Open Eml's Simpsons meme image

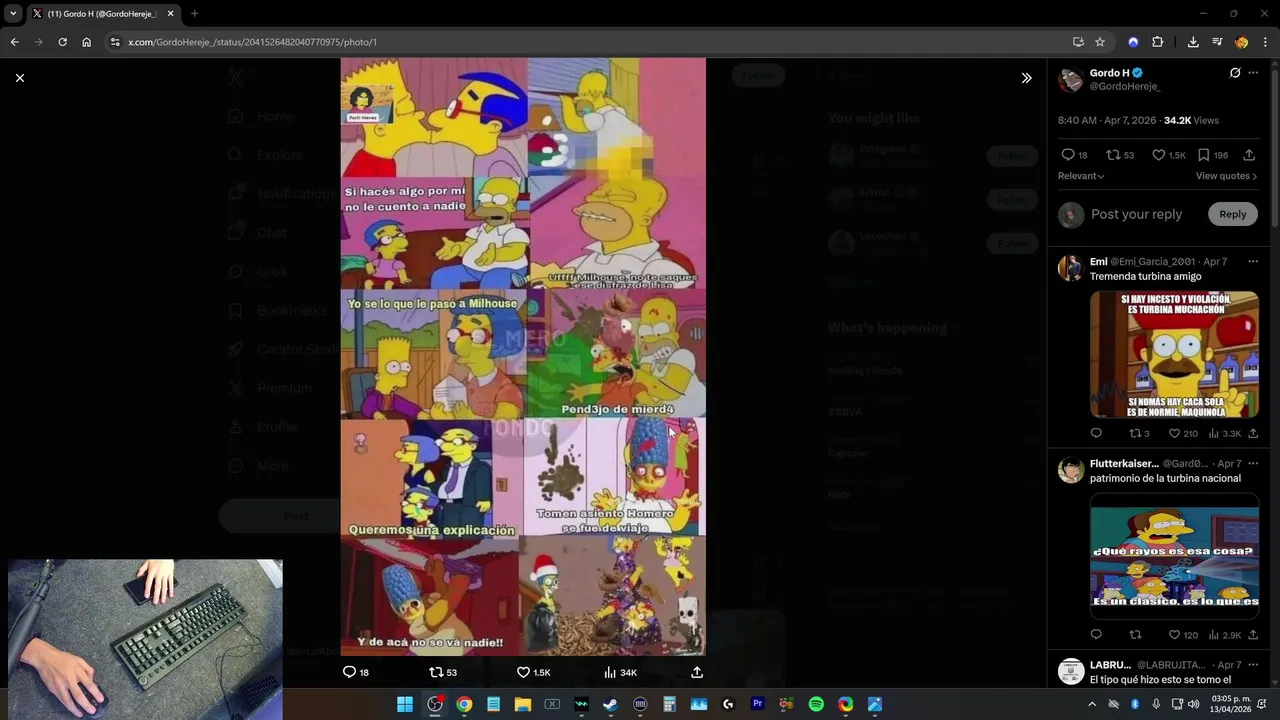click(x=1174, y=354)
